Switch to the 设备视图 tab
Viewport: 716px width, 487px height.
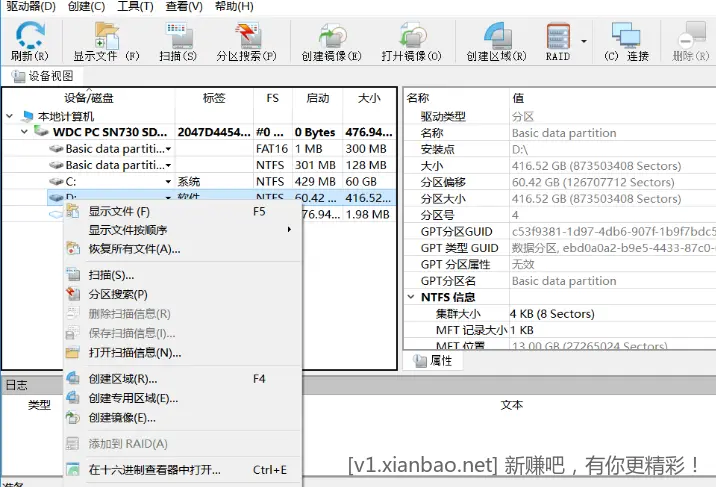coord(42,76)
